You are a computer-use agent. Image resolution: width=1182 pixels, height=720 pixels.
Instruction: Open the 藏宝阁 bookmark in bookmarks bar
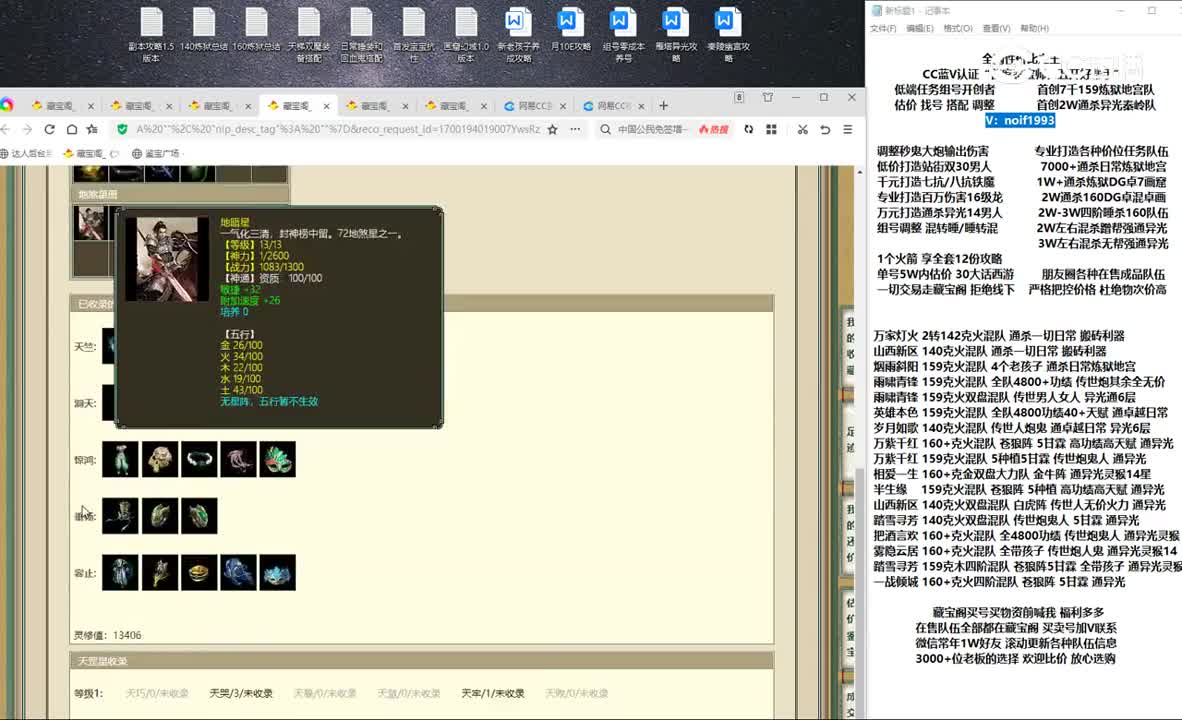[x=89, y=153]
